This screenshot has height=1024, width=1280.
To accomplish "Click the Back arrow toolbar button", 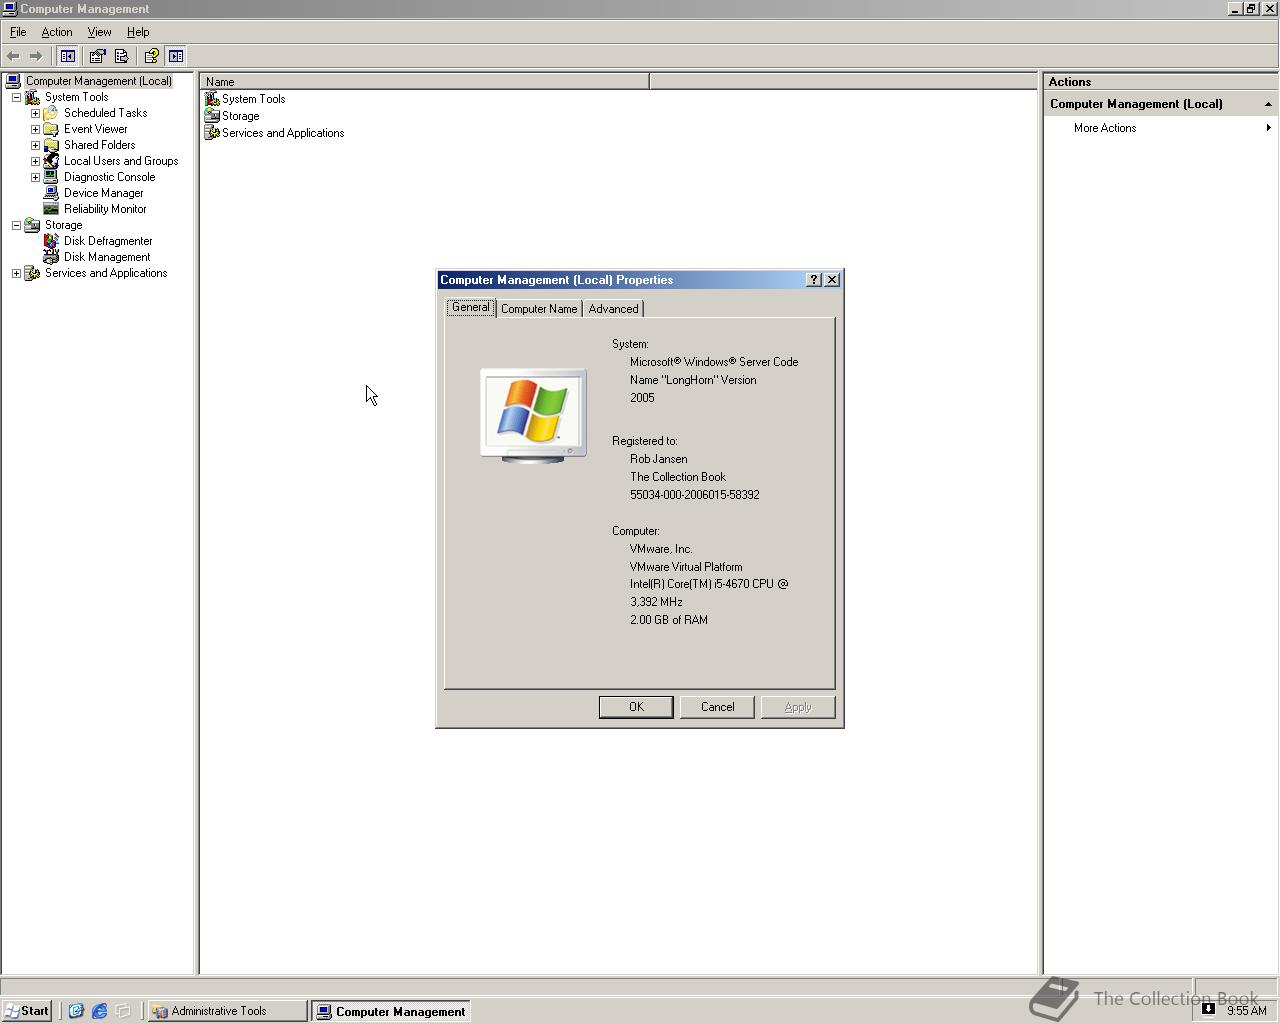I will coord(13,56).
